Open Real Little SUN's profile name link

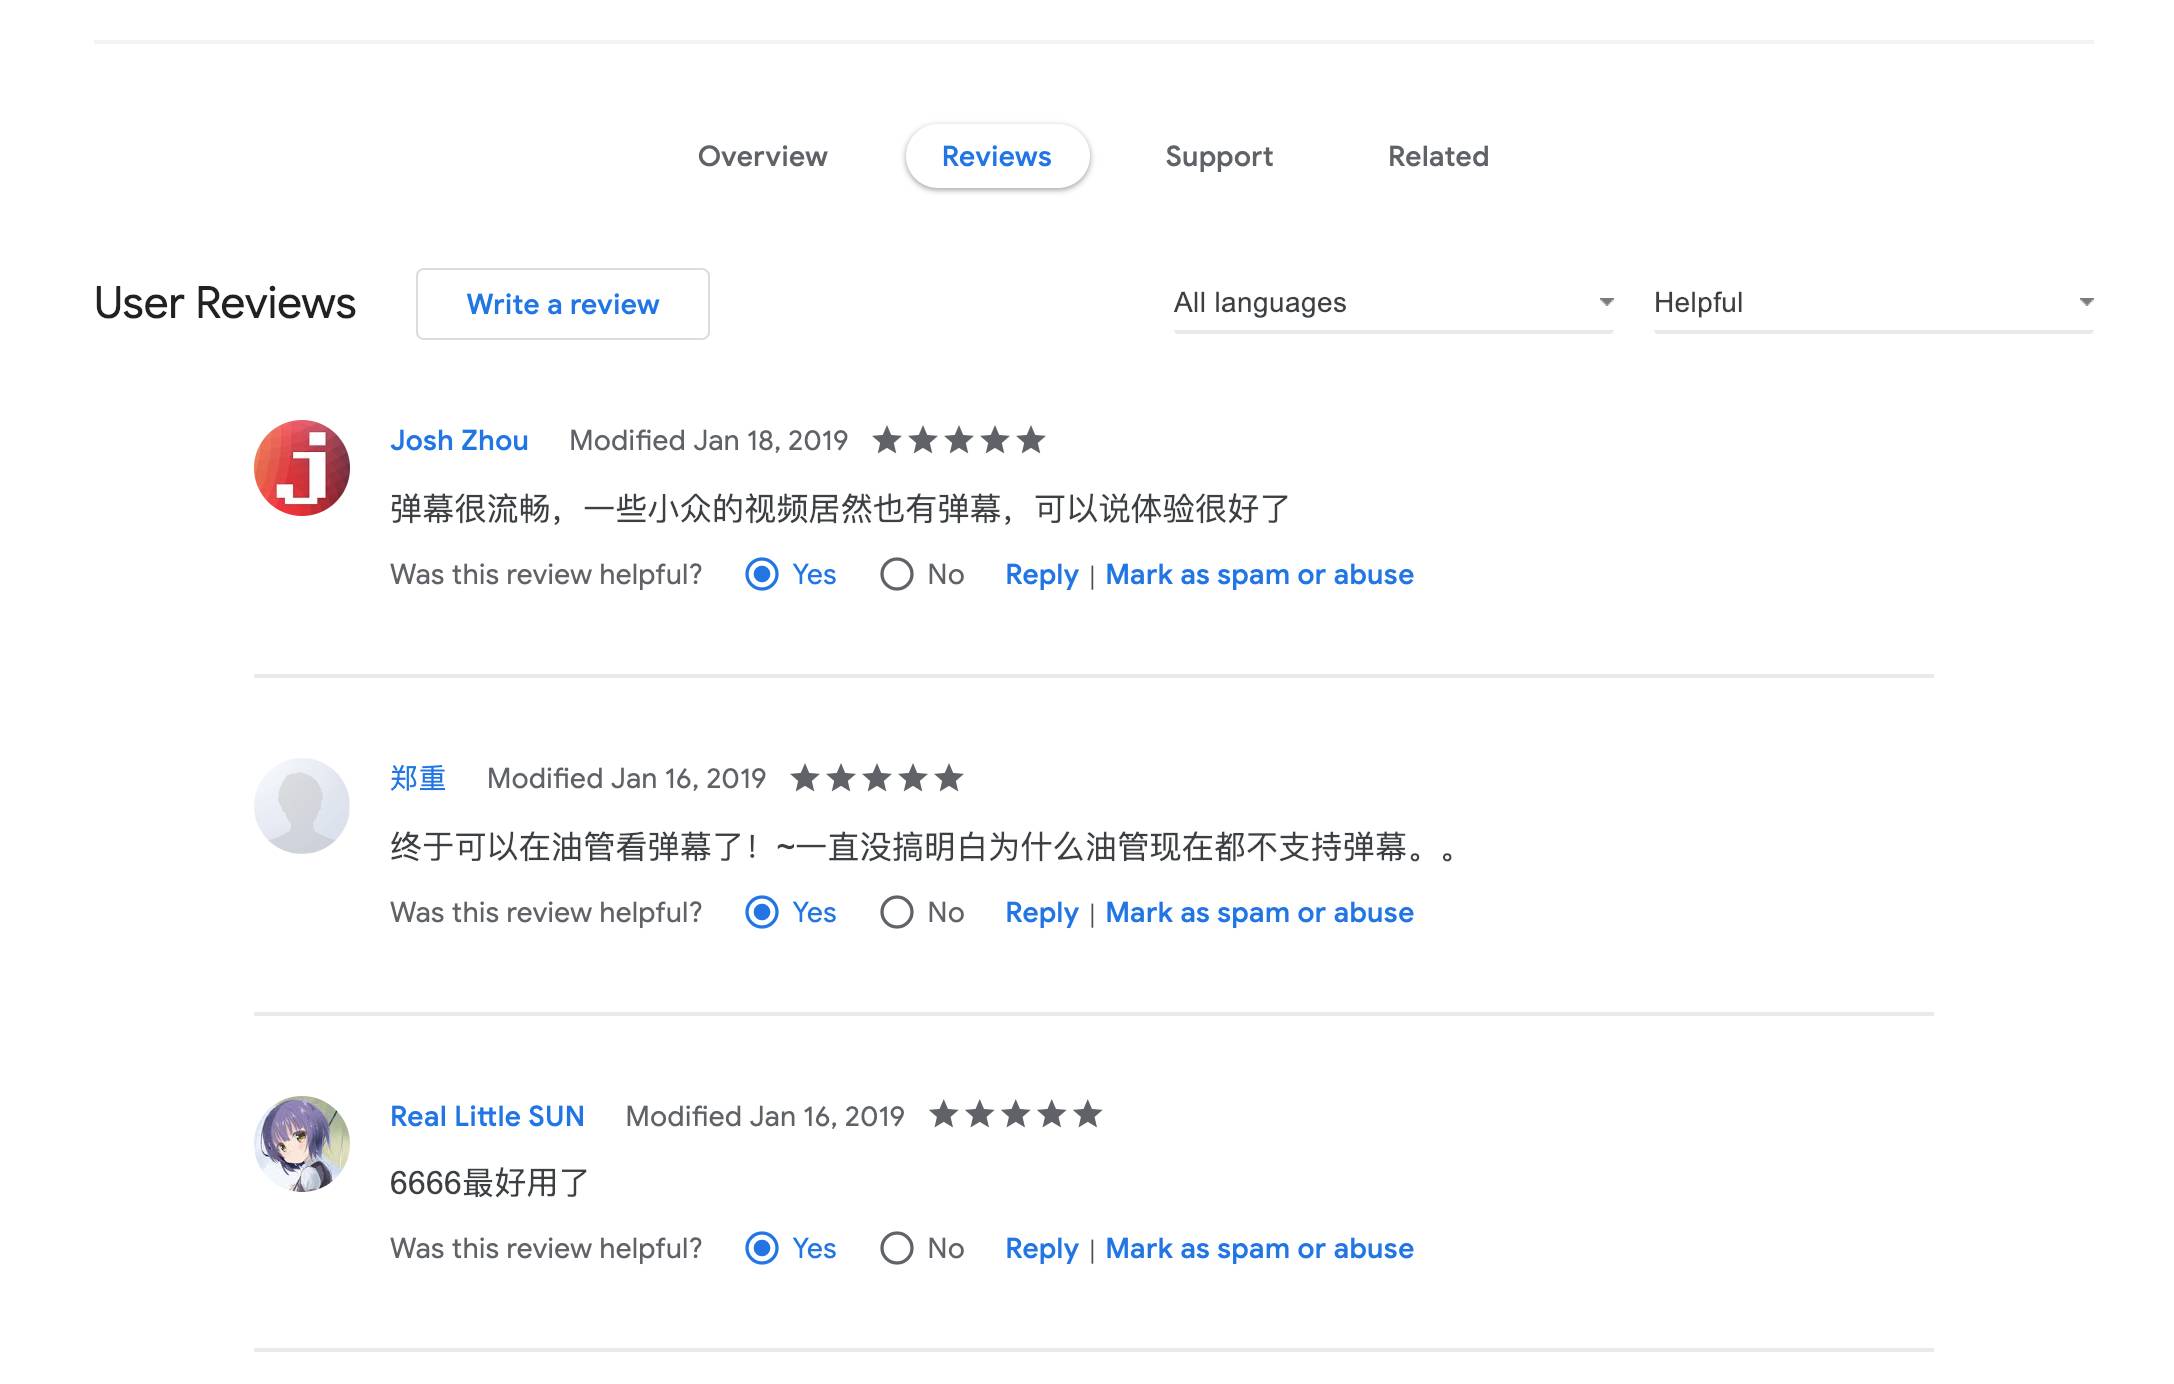tap(487, 1116)
